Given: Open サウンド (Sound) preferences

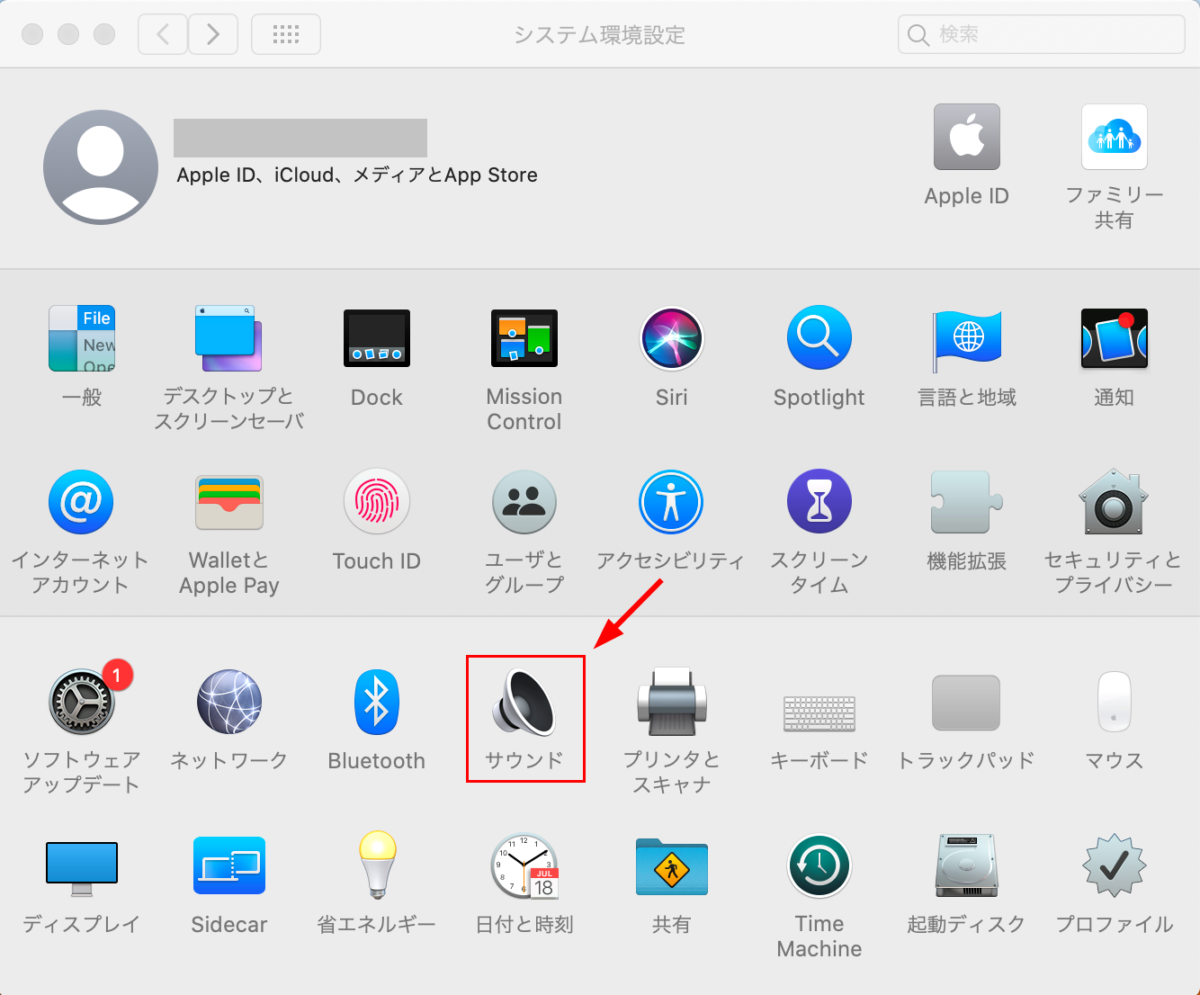Looking at the screenshot, I should point(526,702).
